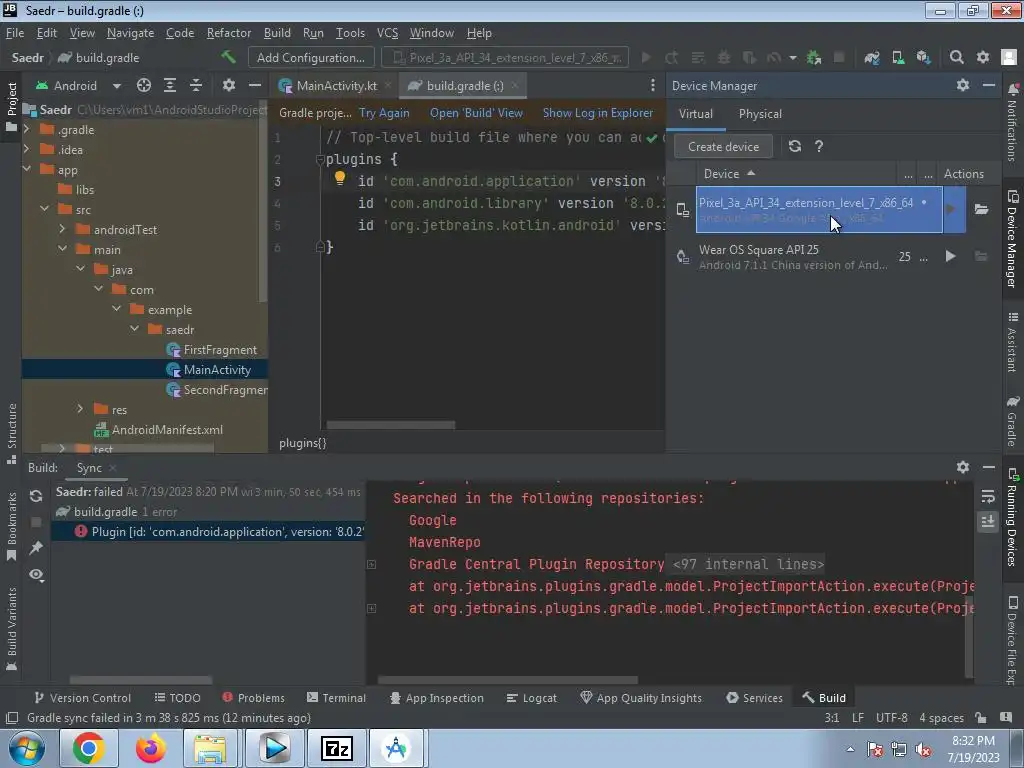Toggle Running Devices side tool window

(1013, 517)
